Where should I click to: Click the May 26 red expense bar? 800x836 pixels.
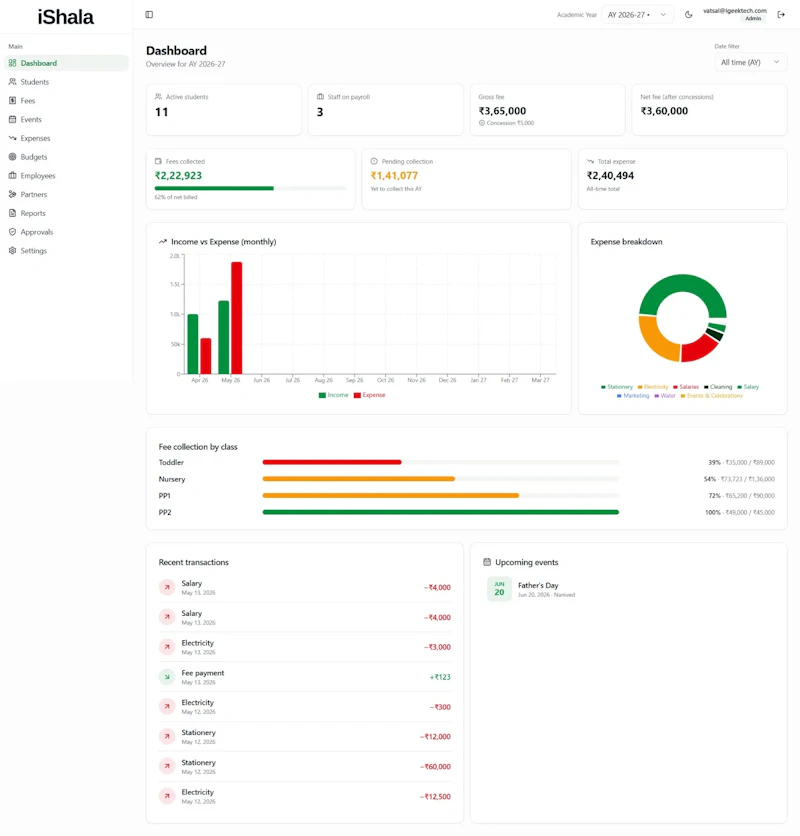[237, 318]
